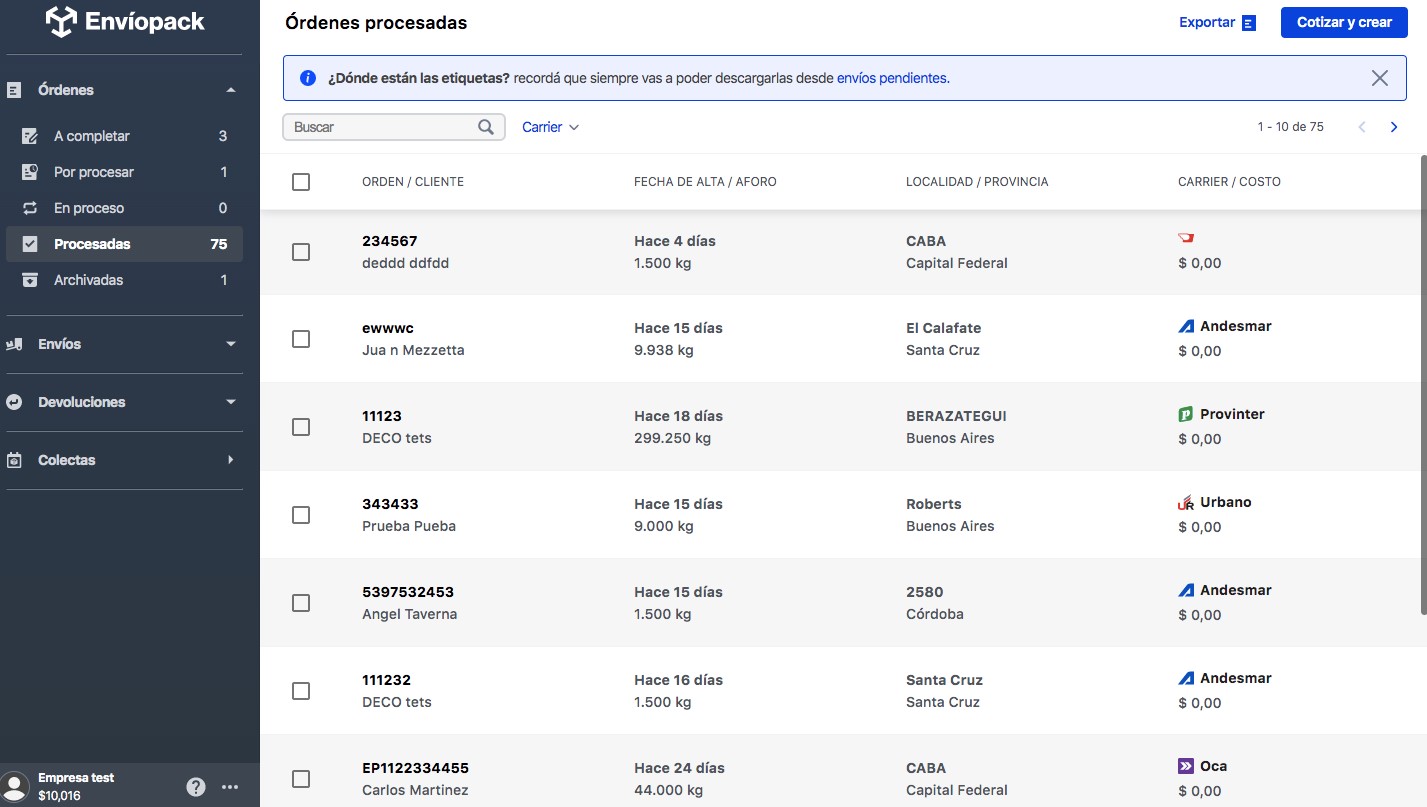Open order number 234567
The image size is (1427, 807).
pyautogui.click(x=390, y=241)
